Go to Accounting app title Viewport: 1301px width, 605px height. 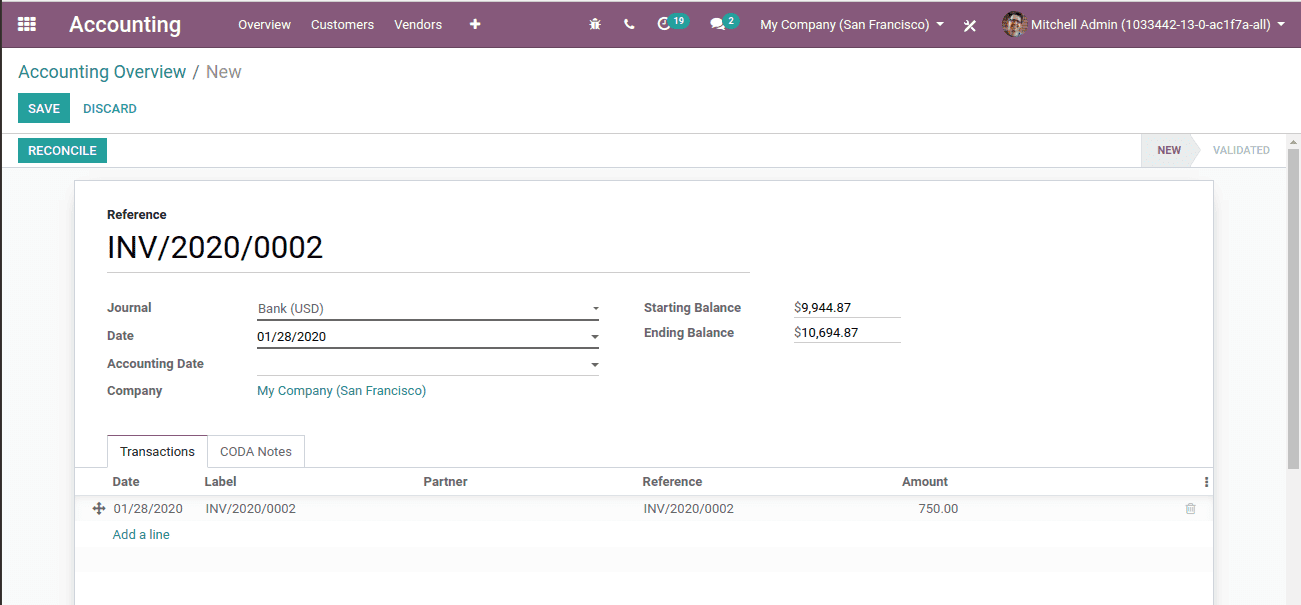pos(125,24)
